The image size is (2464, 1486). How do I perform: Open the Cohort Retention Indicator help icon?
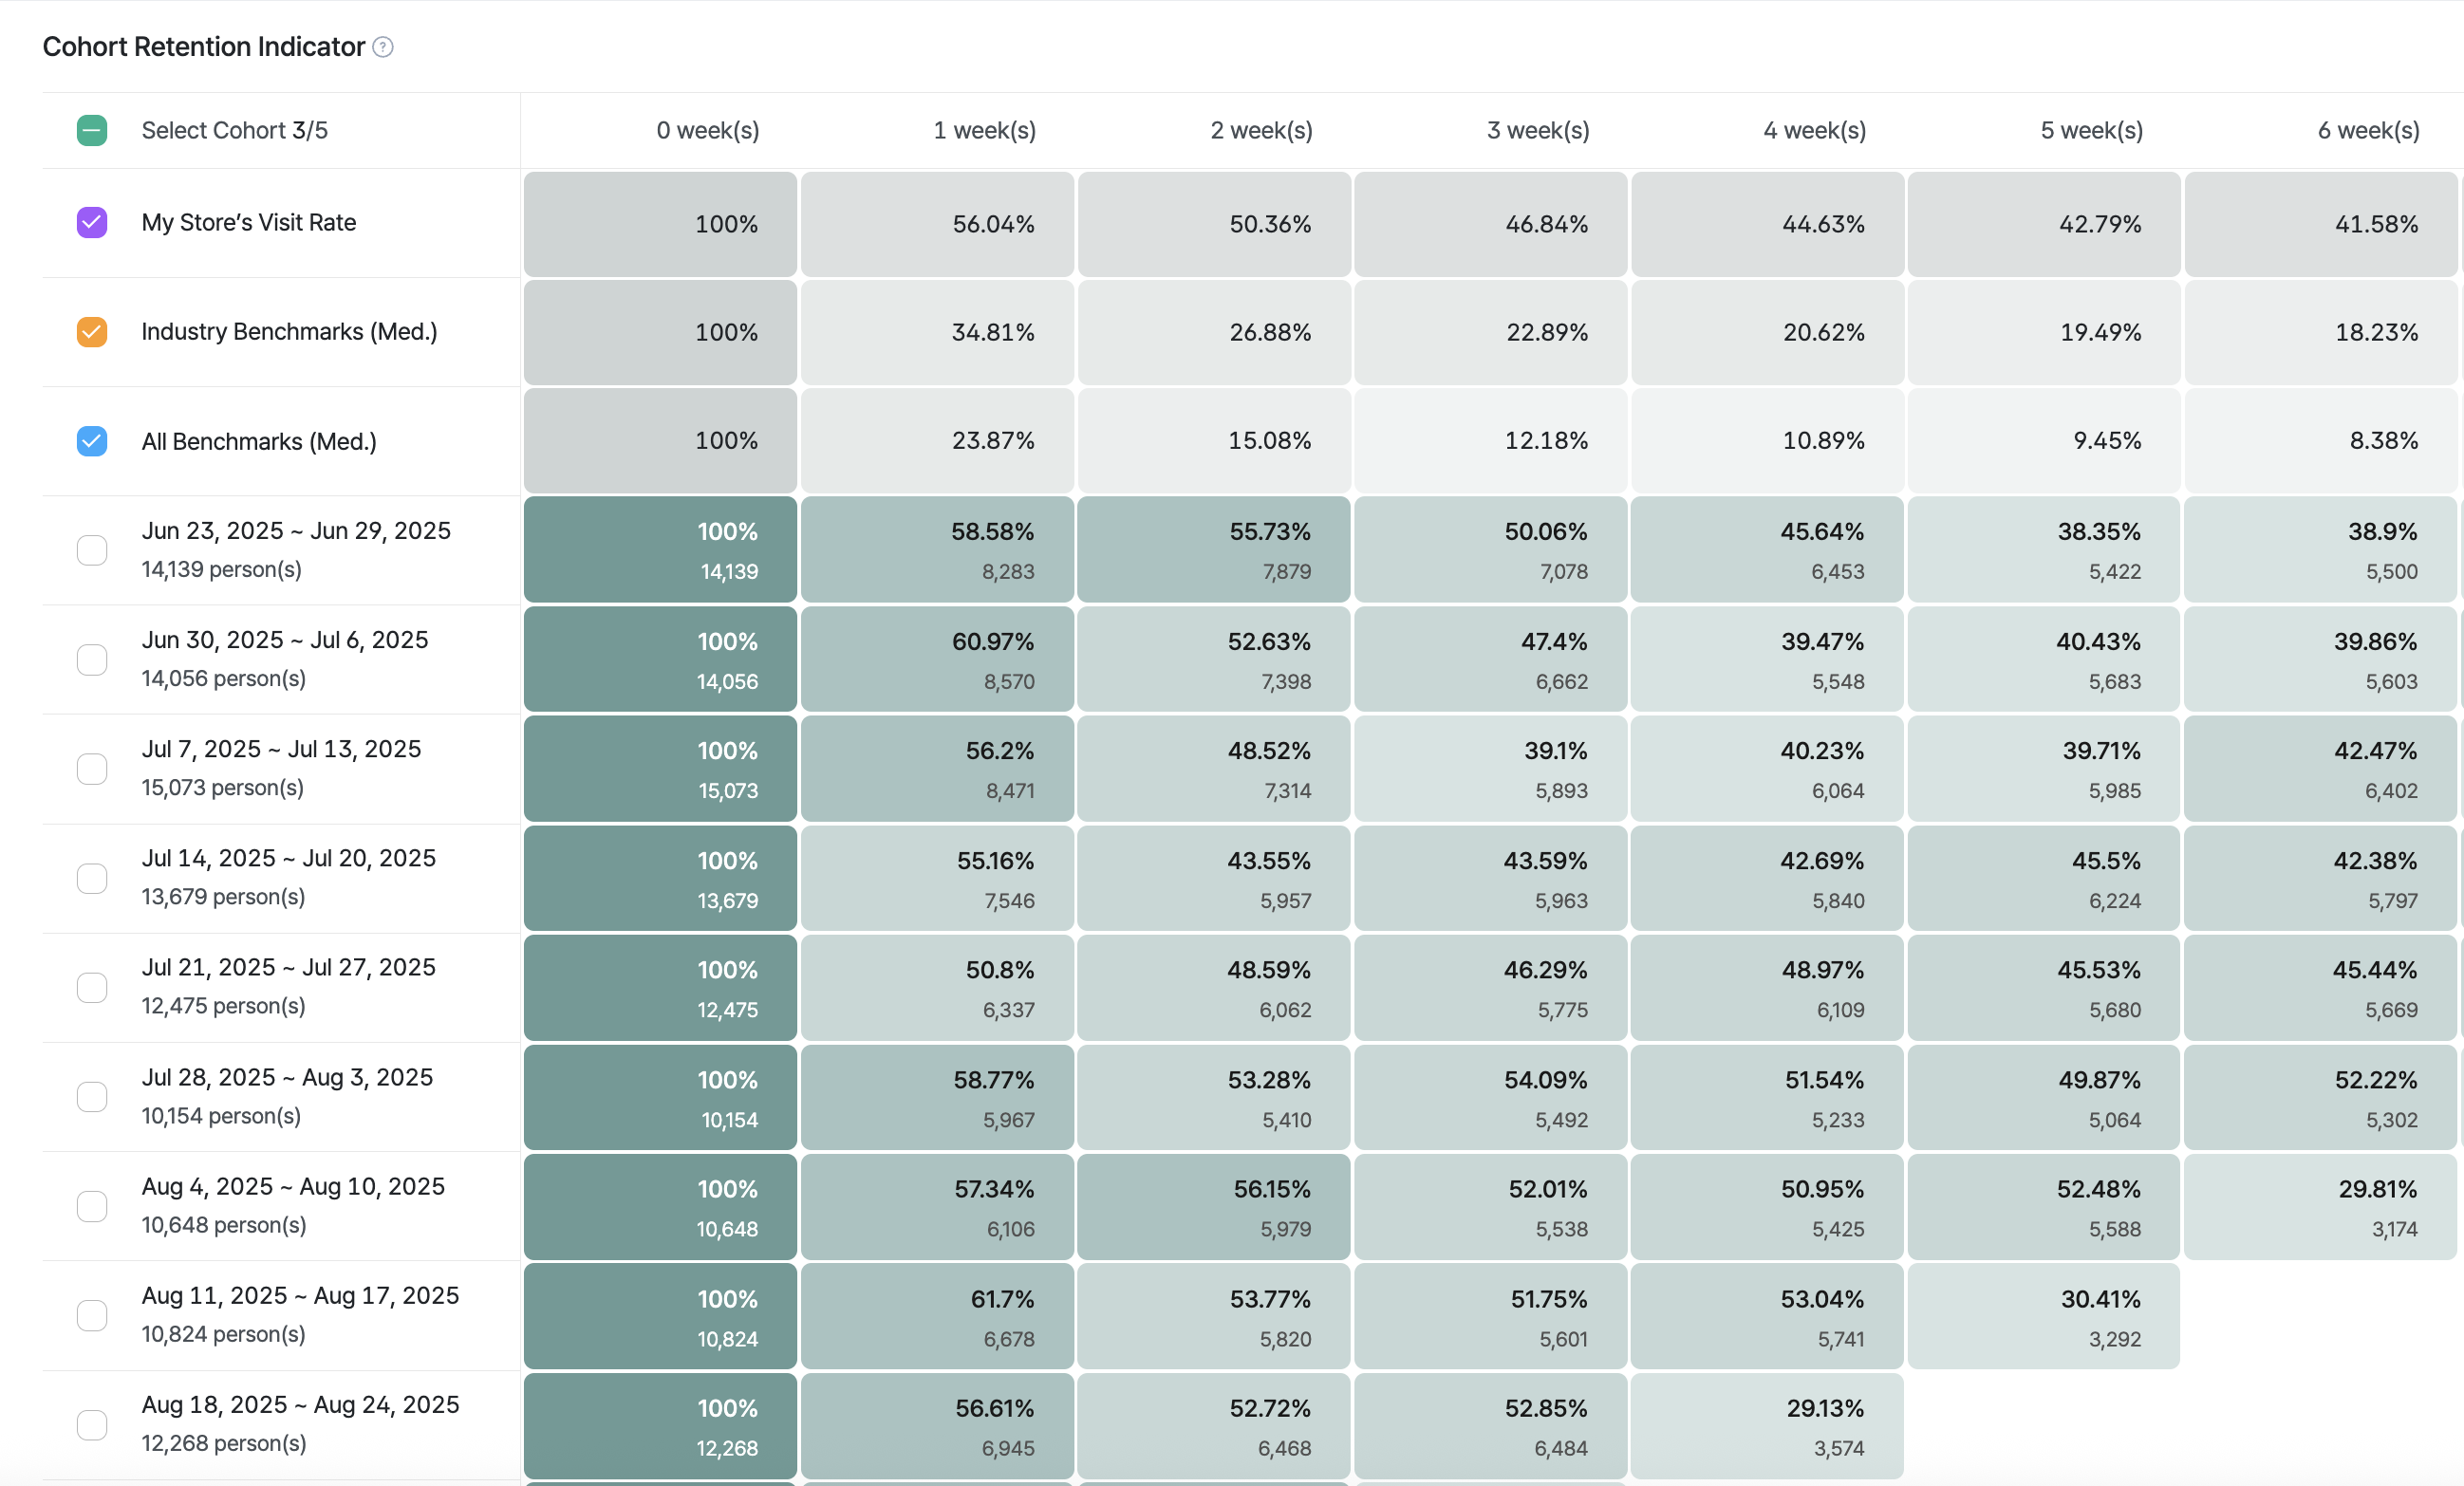click(x=383, y=47)
